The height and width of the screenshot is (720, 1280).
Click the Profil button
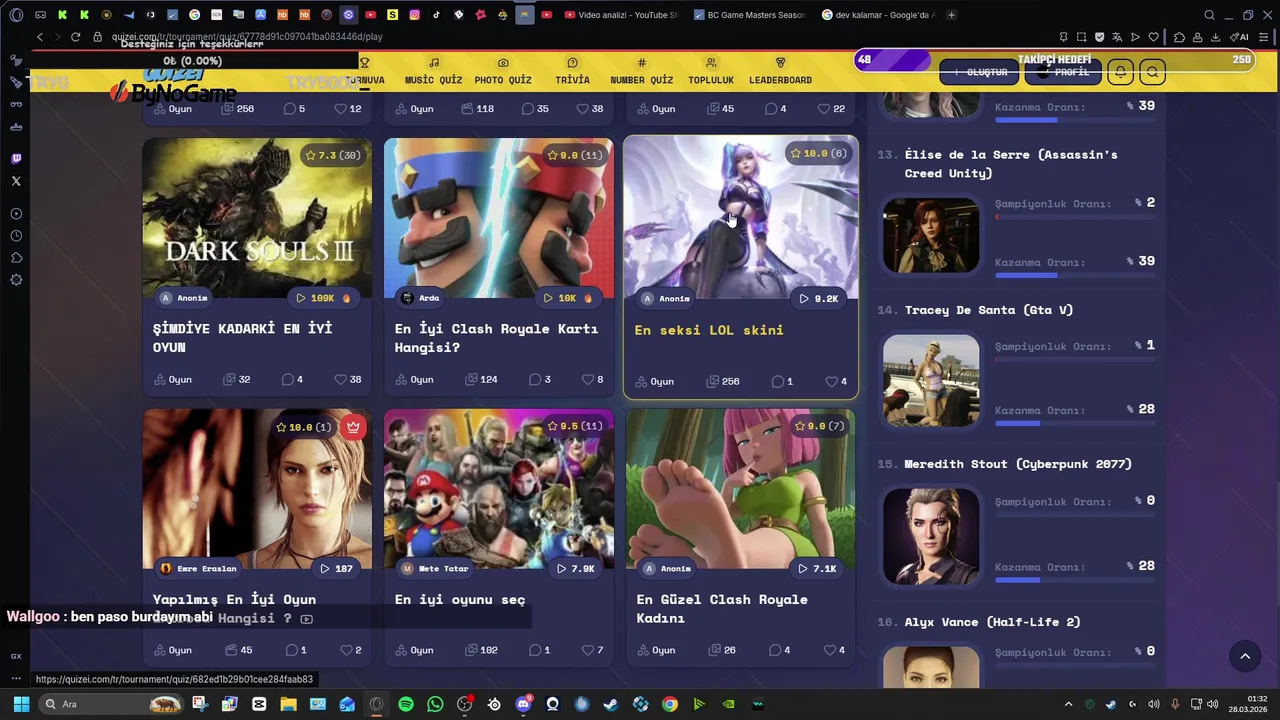coord(1062,72)
